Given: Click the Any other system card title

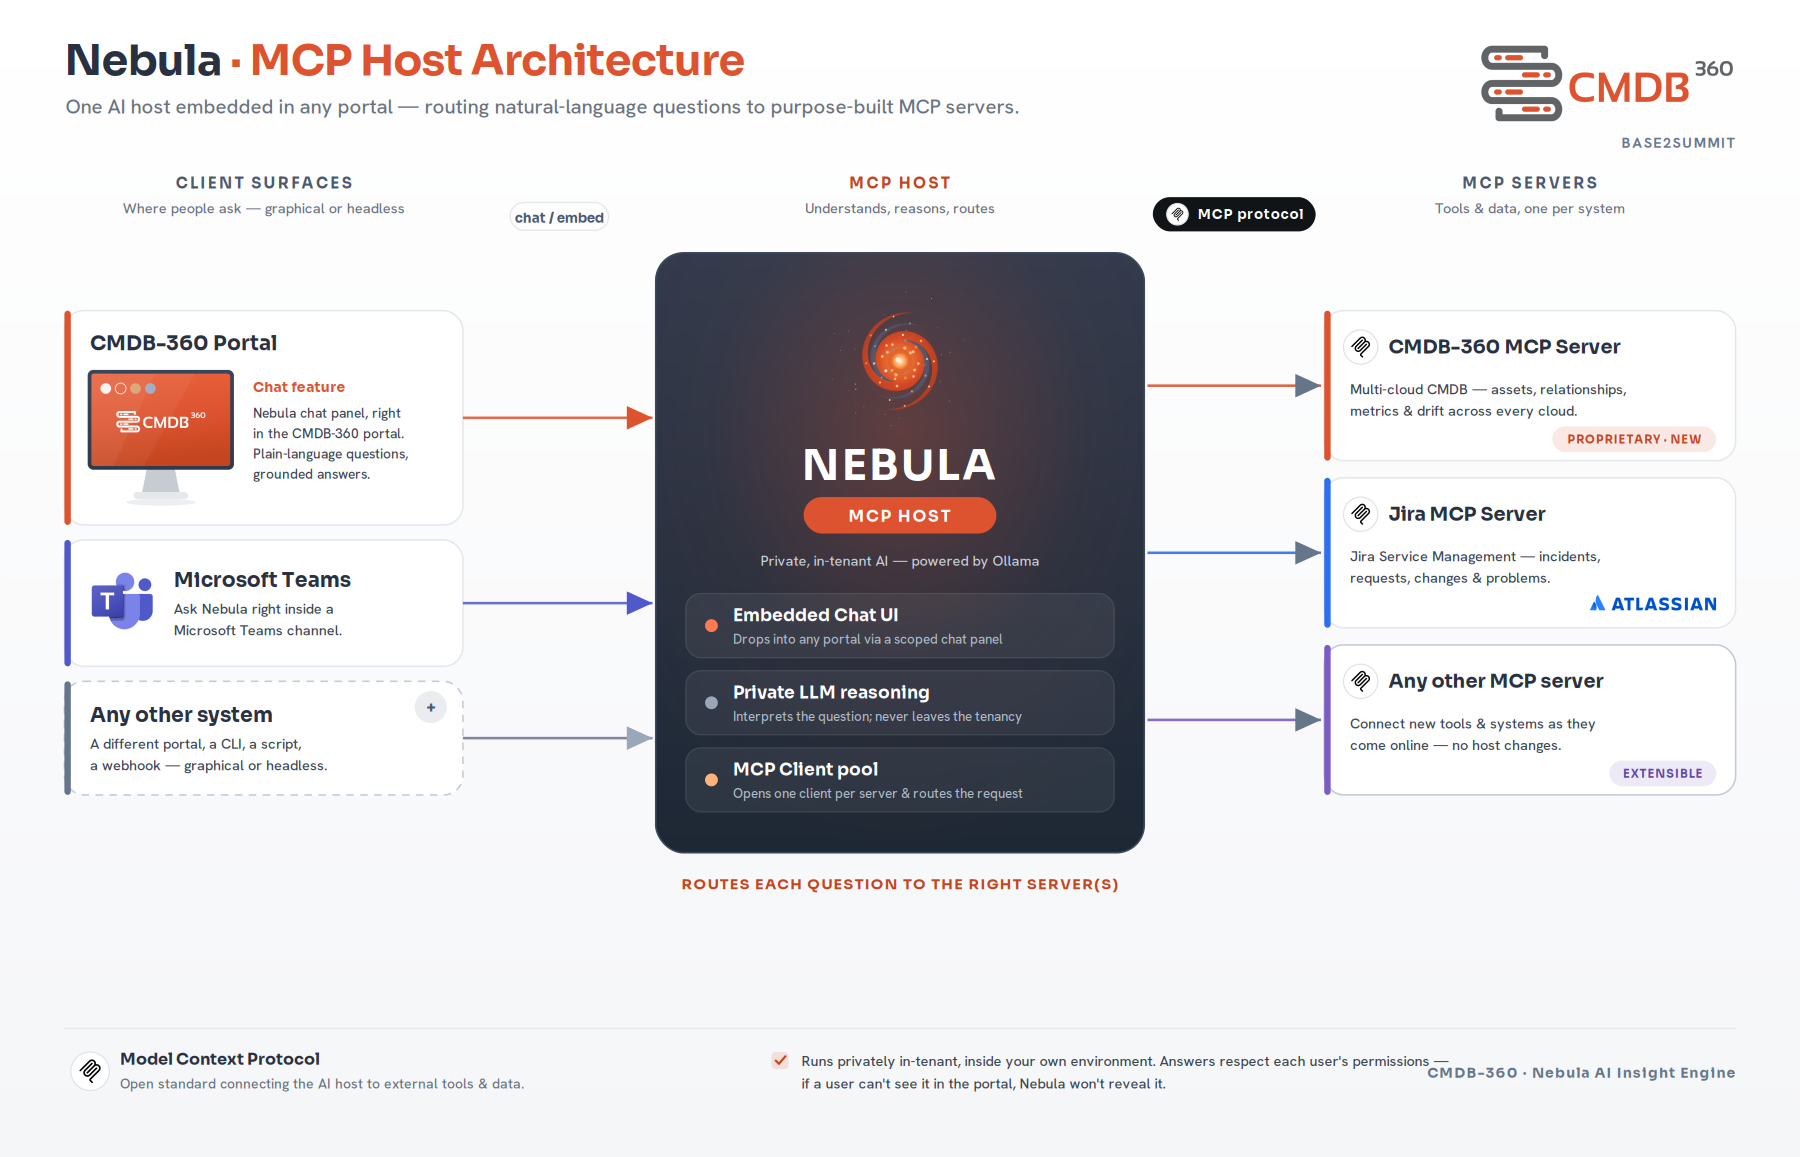Looking at the screenshot, I should coord(181,715).
